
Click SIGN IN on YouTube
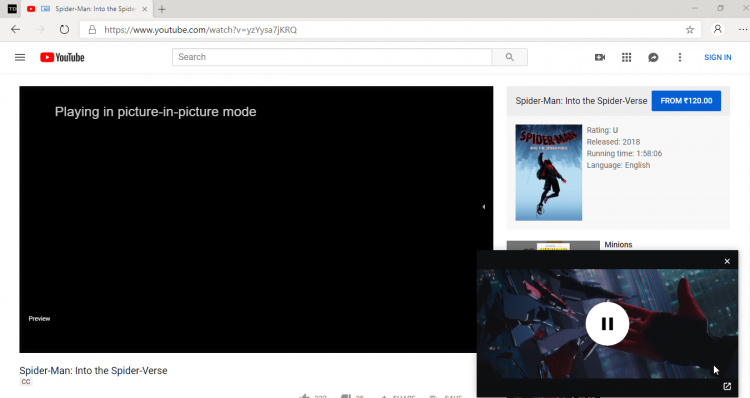point(717,57)
